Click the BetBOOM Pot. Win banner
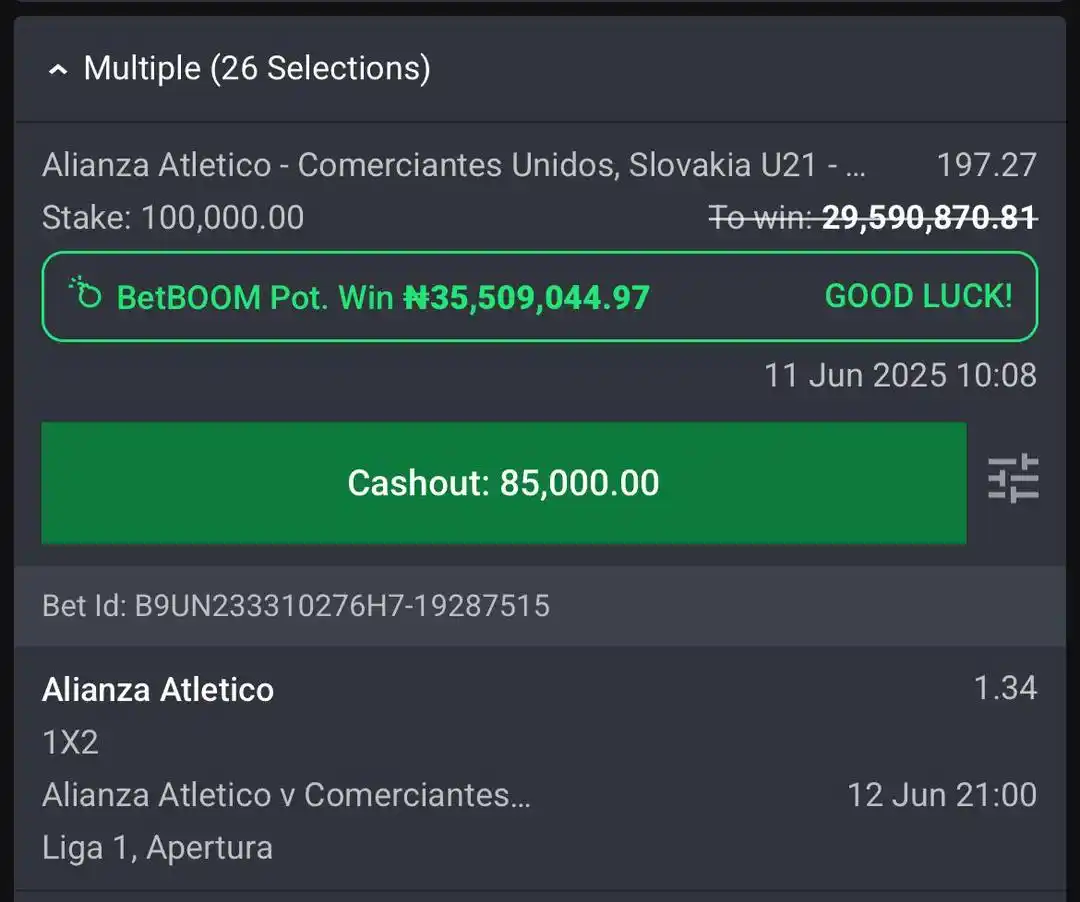Viewport: 1080px width, 902px height. tap(539, 297)
